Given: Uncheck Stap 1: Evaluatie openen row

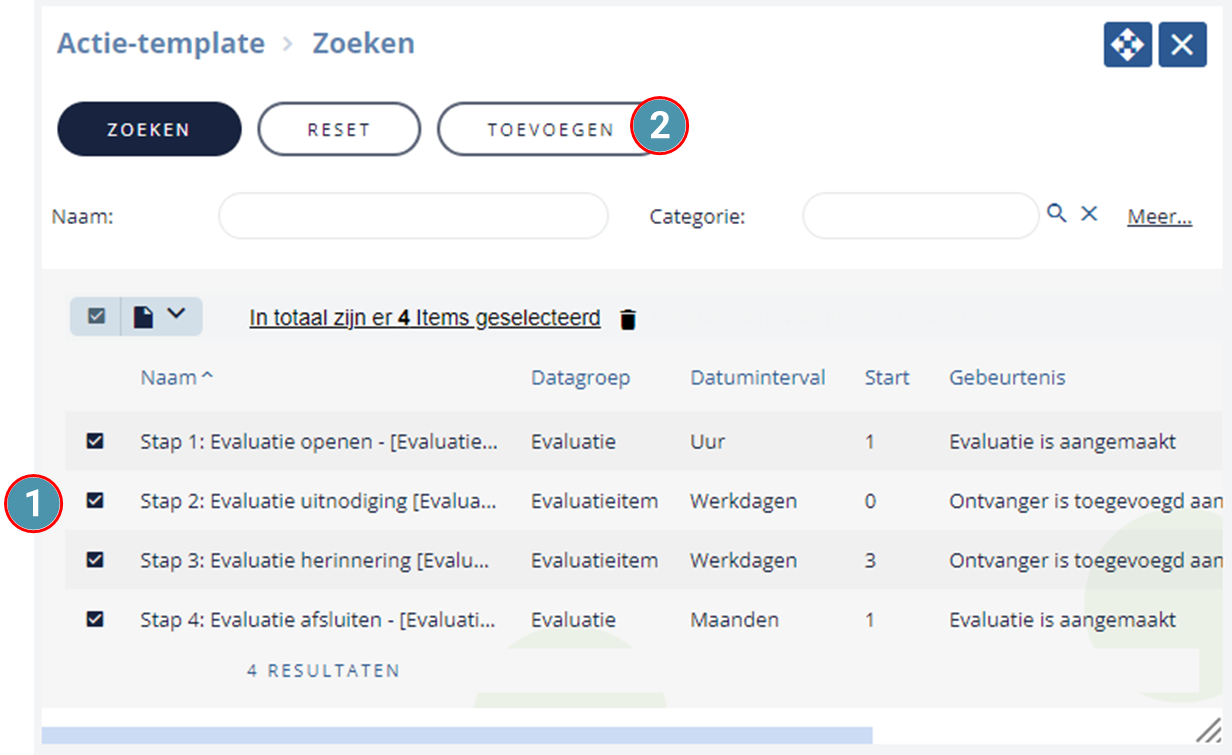Looking at the screenshot, I should click(95, 441).
